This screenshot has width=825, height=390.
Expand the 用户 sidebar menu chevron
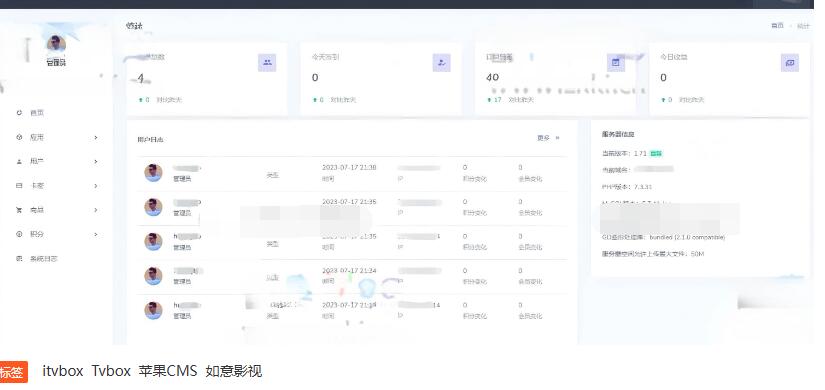click(96, 161)
